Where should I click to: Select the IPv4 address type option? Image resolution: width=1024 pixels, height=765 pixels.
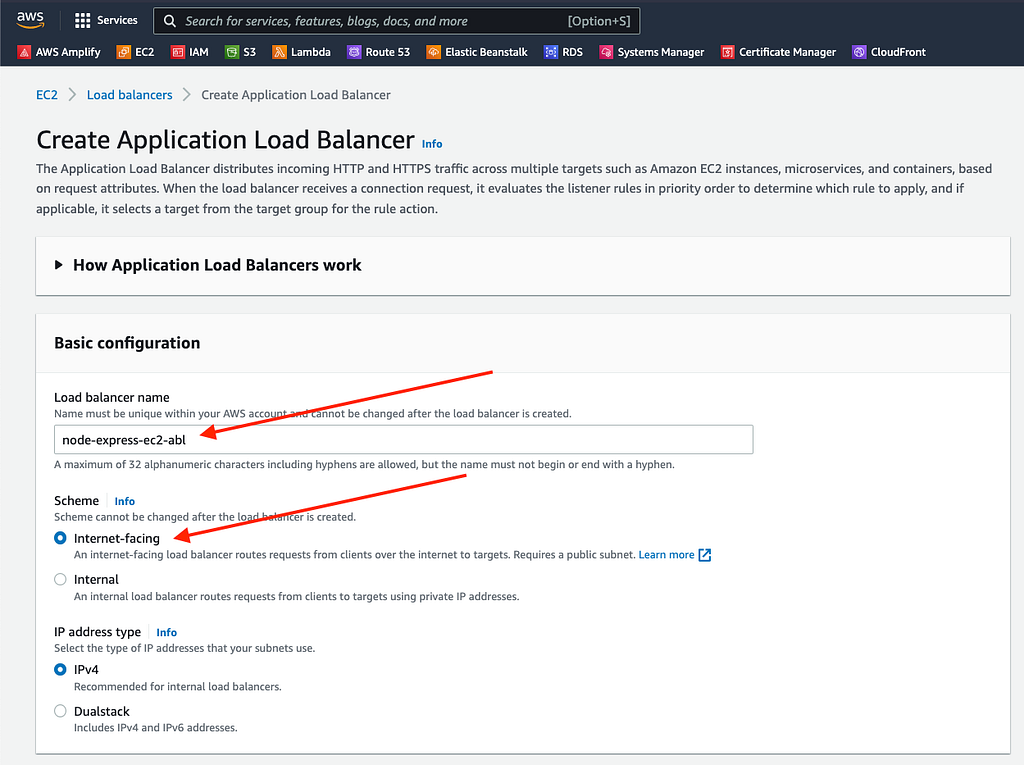[61, 670]
